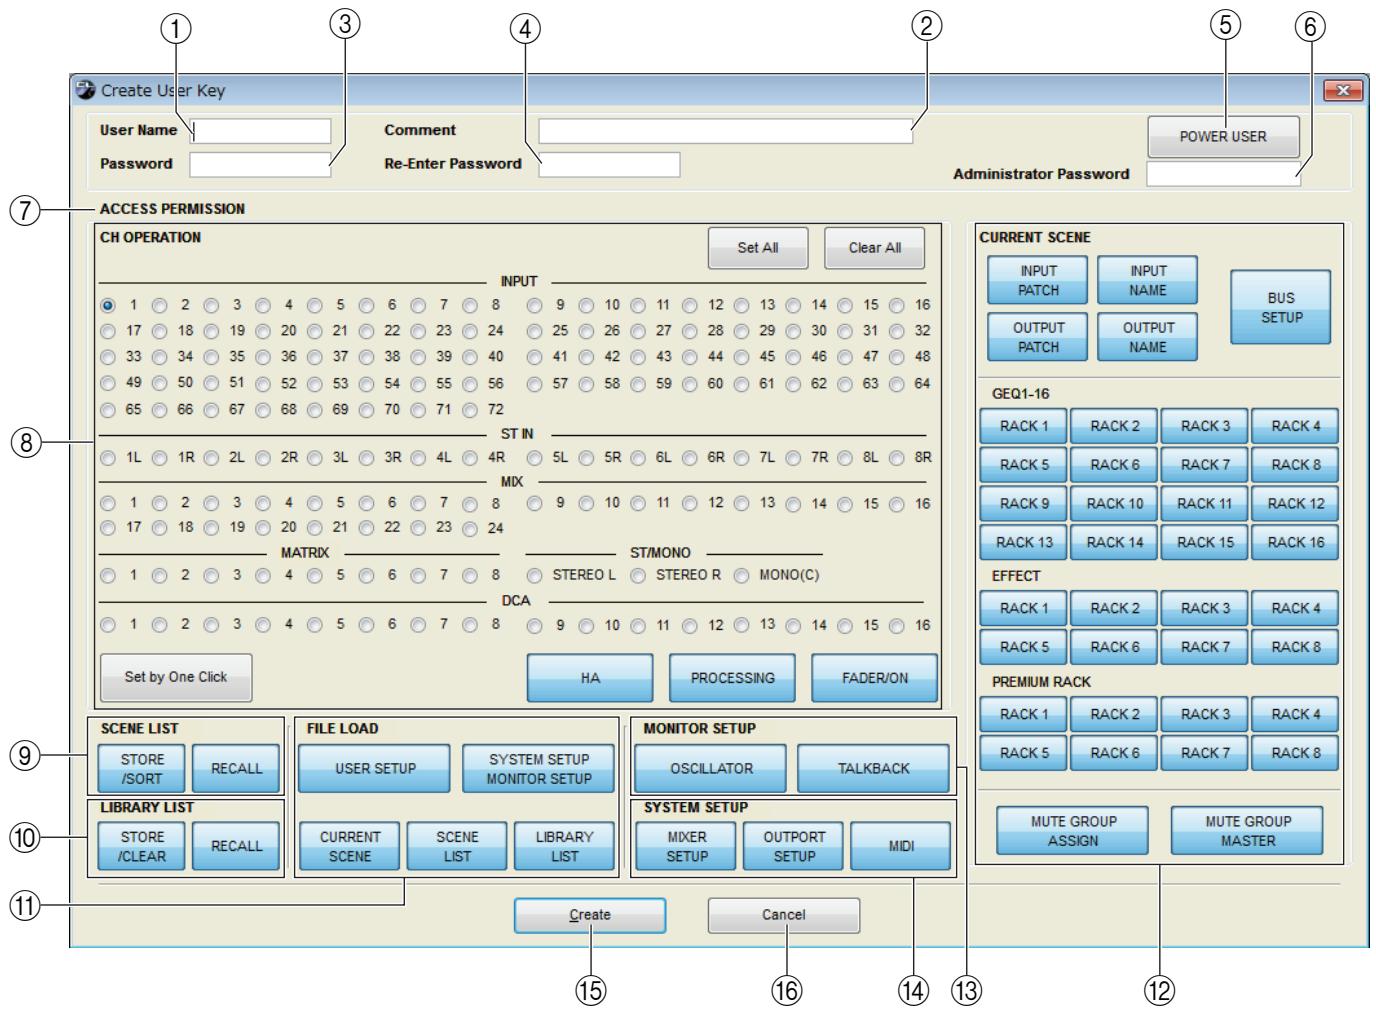
Task: Choose DCA 1 radio button
Action: tap(108, 626)
